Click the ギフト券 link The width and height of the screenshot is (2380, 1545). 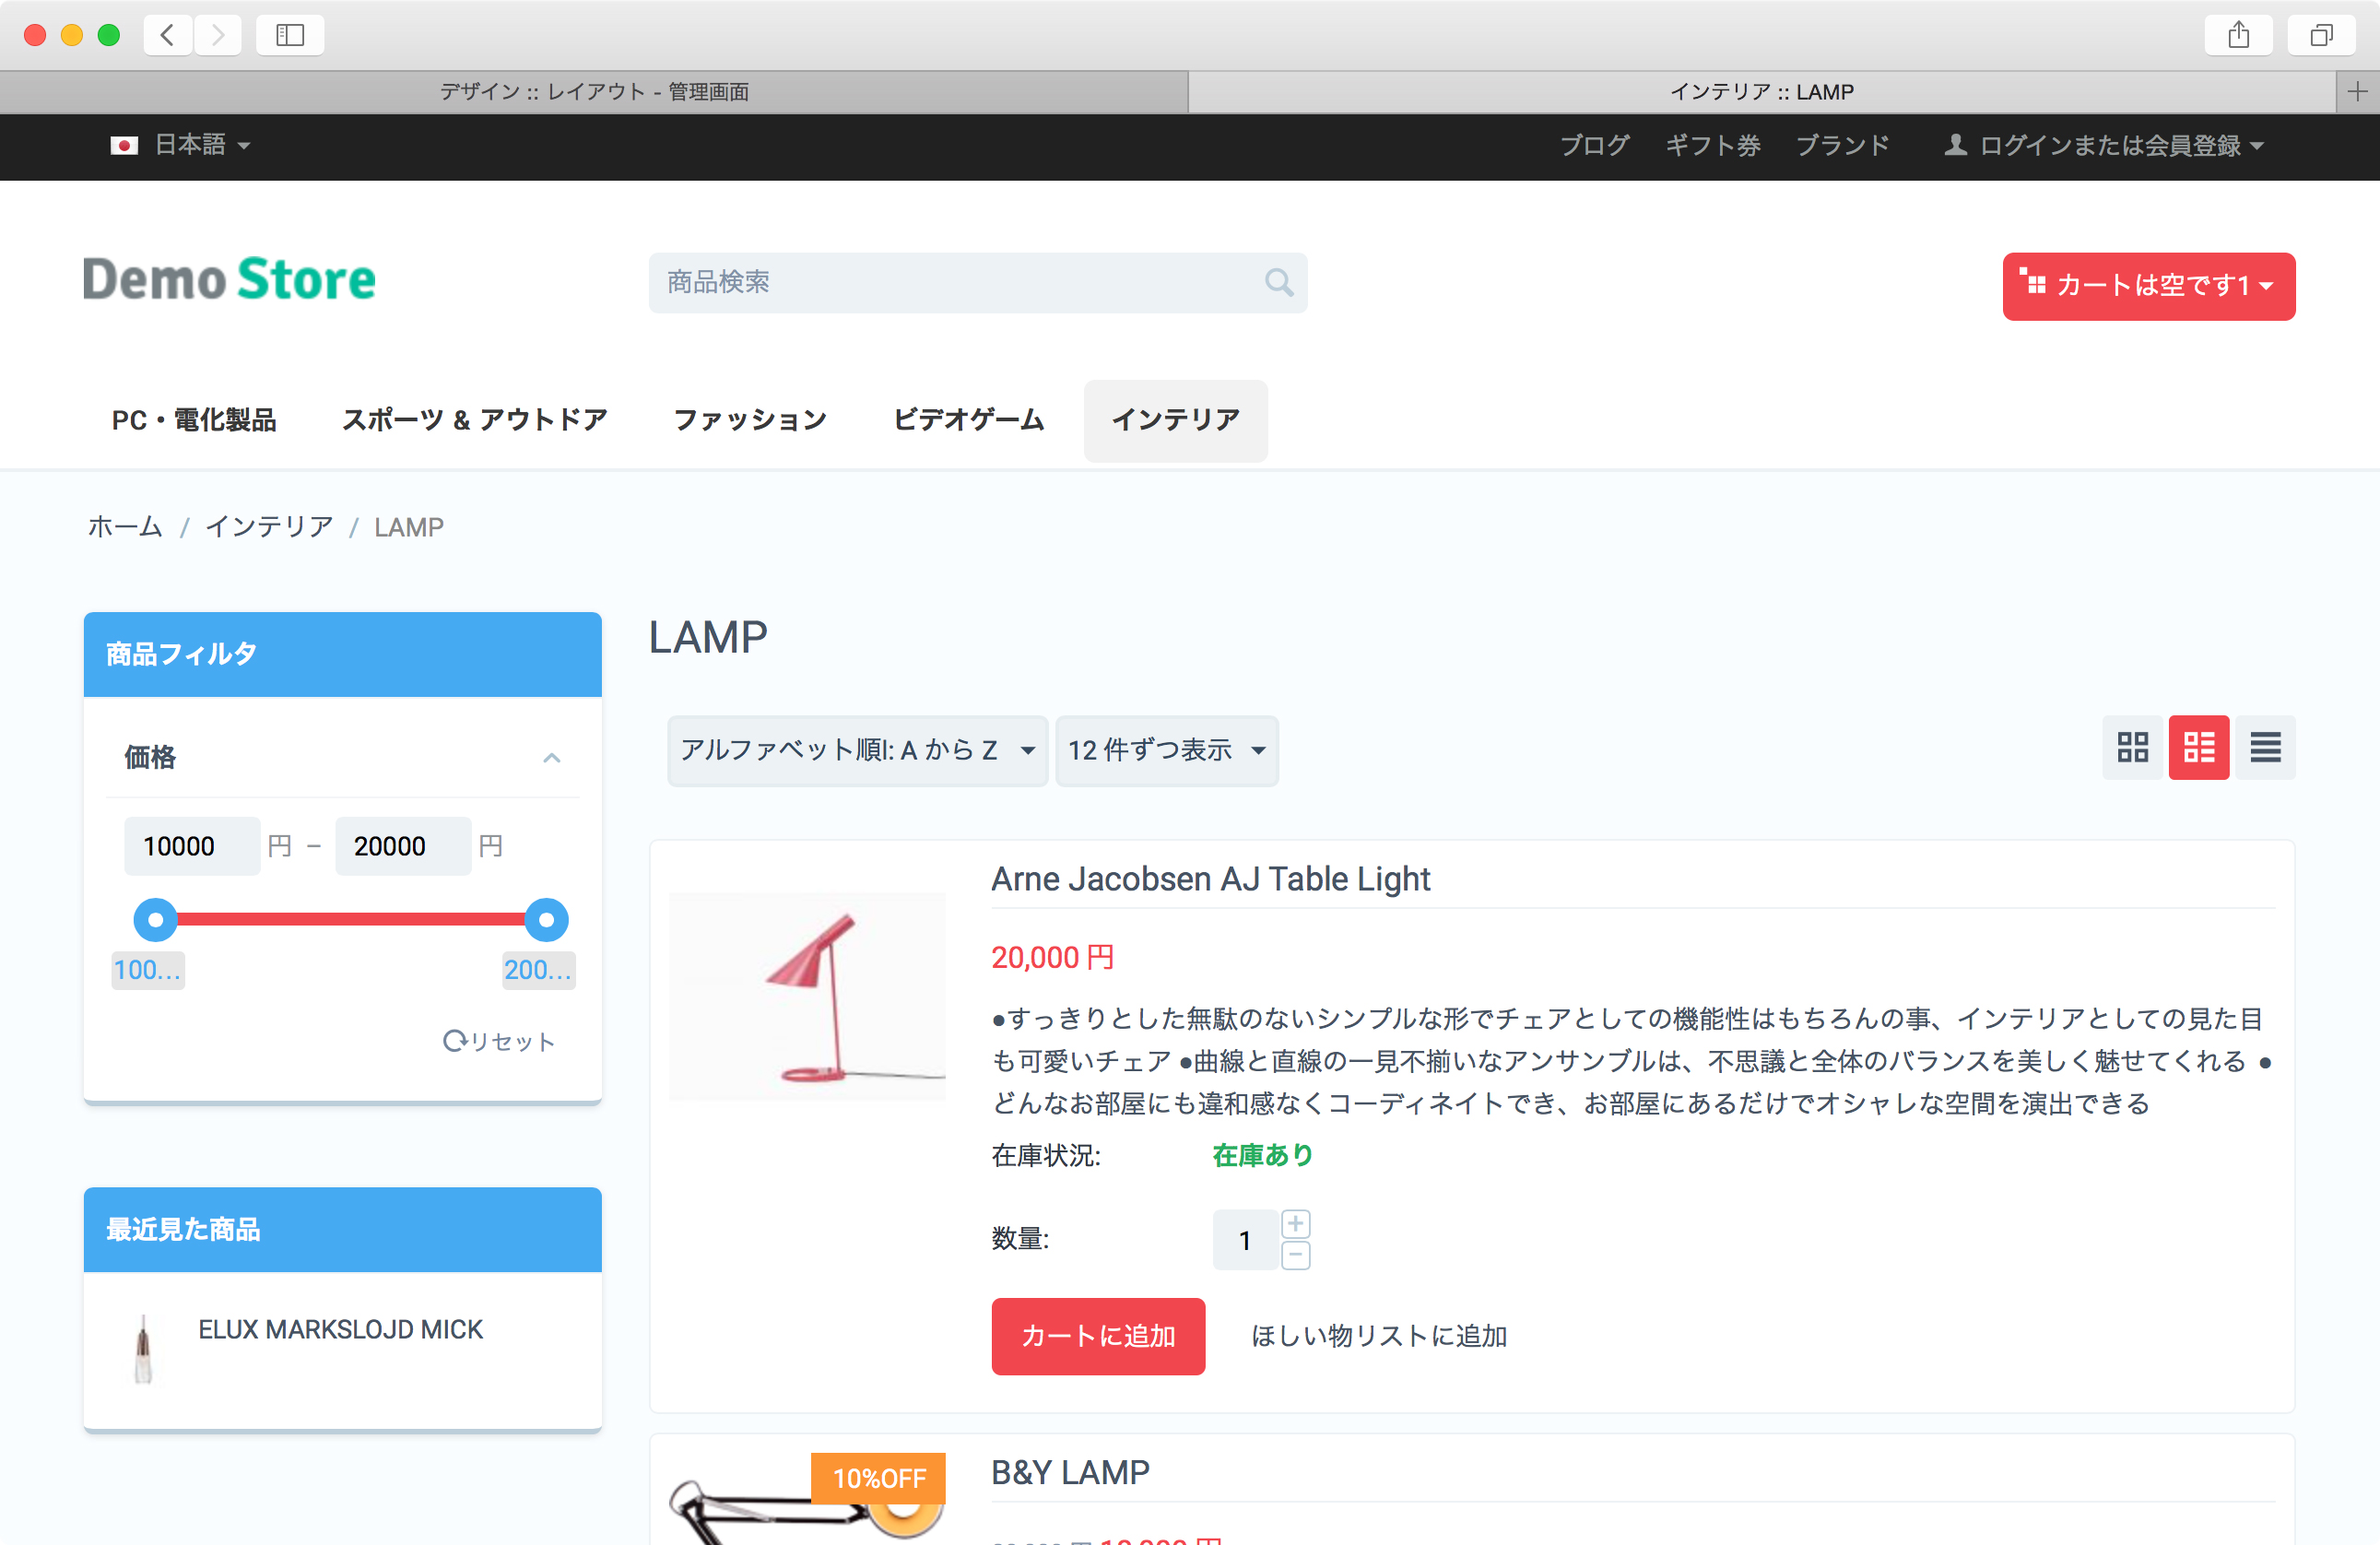[x=1712, y=146]
